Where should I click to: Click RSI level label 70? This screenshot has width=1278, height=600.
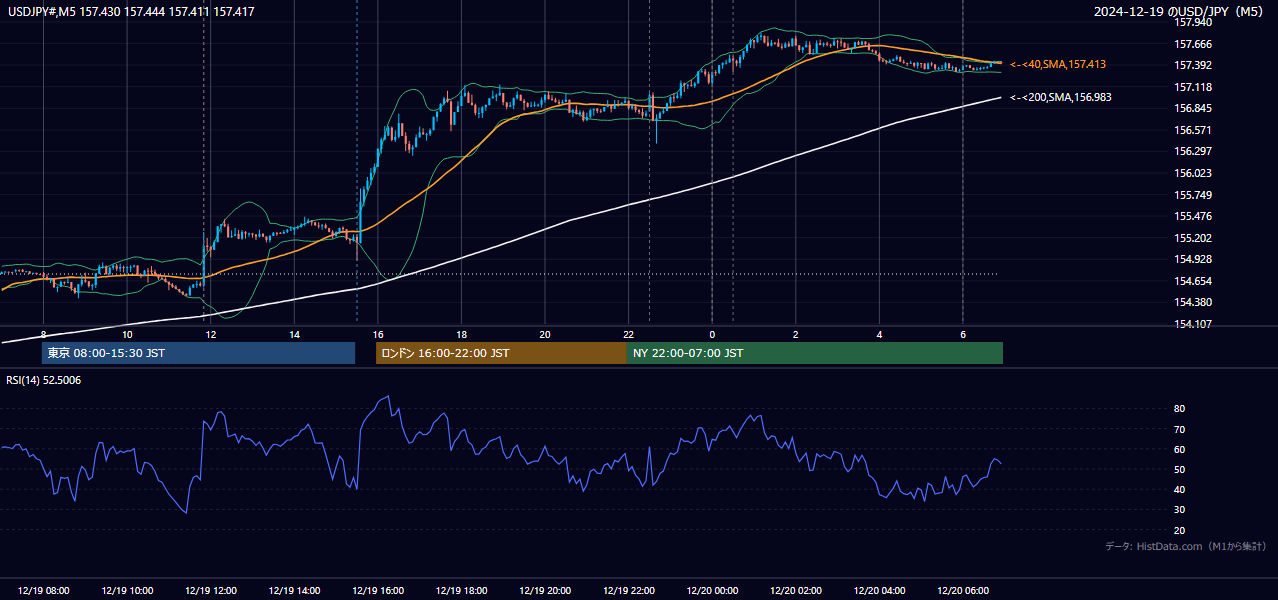coord(1180,429)
